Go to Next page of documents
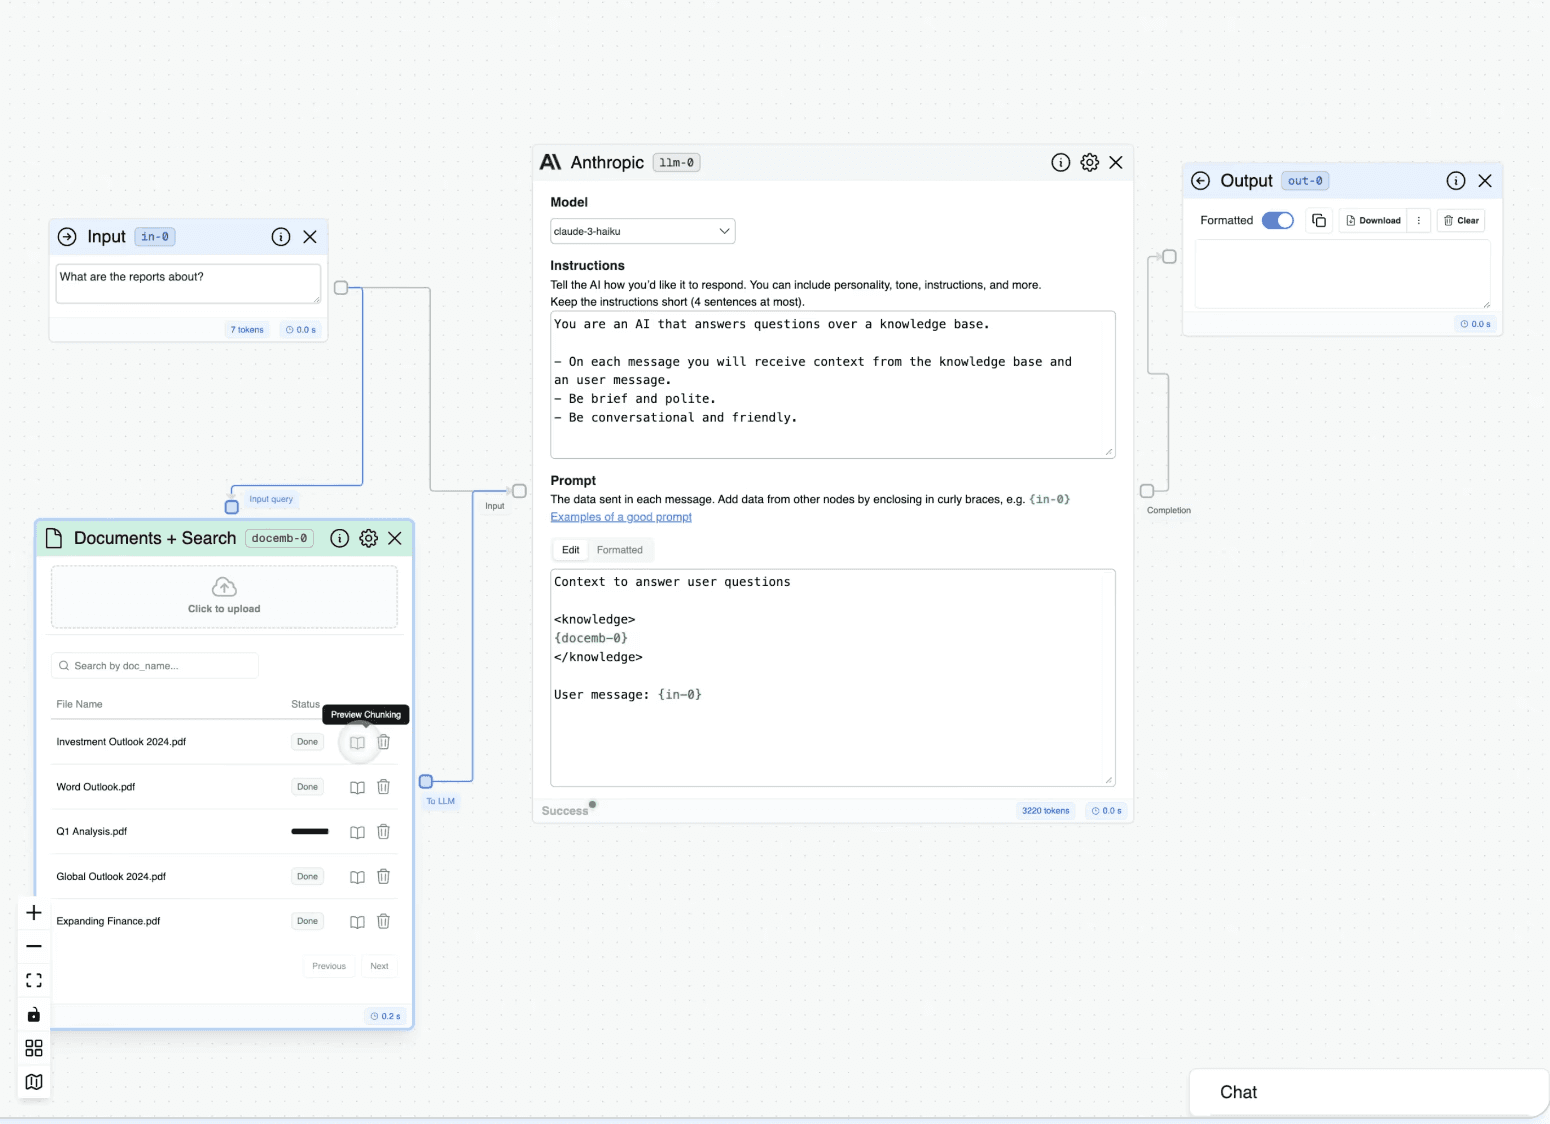Screen dimensions: 1550x1124 click(379, 966)
